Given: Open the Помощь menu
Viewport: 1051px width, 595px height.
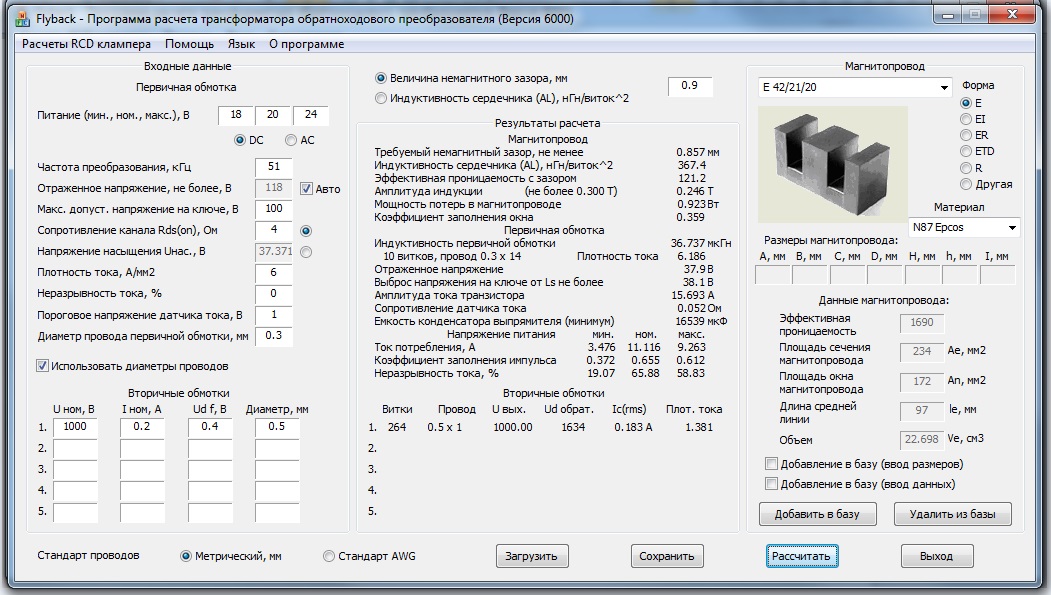Looking at the screenshot, I should click(x=189, y=44).
